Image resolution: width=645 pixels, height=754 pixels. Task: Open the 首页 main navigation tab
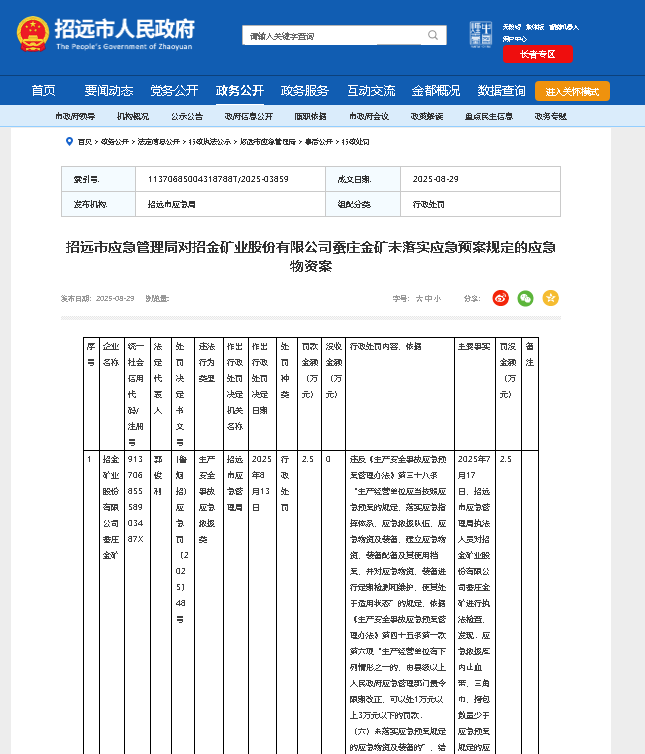(43, 91)
